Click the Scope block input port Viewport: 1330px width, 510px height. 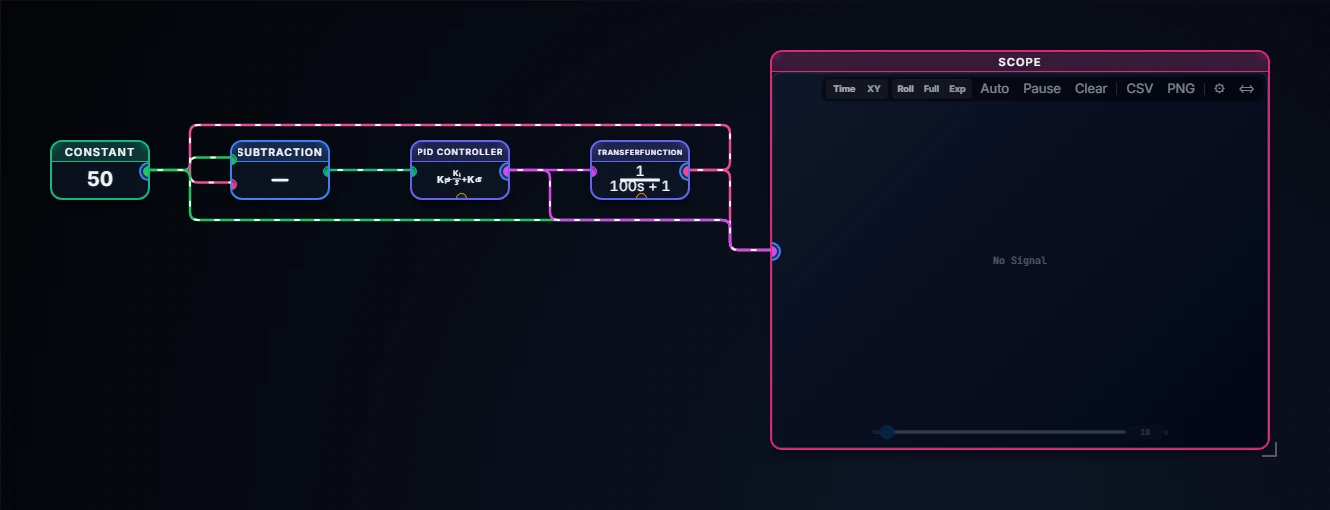click(774, 251)
